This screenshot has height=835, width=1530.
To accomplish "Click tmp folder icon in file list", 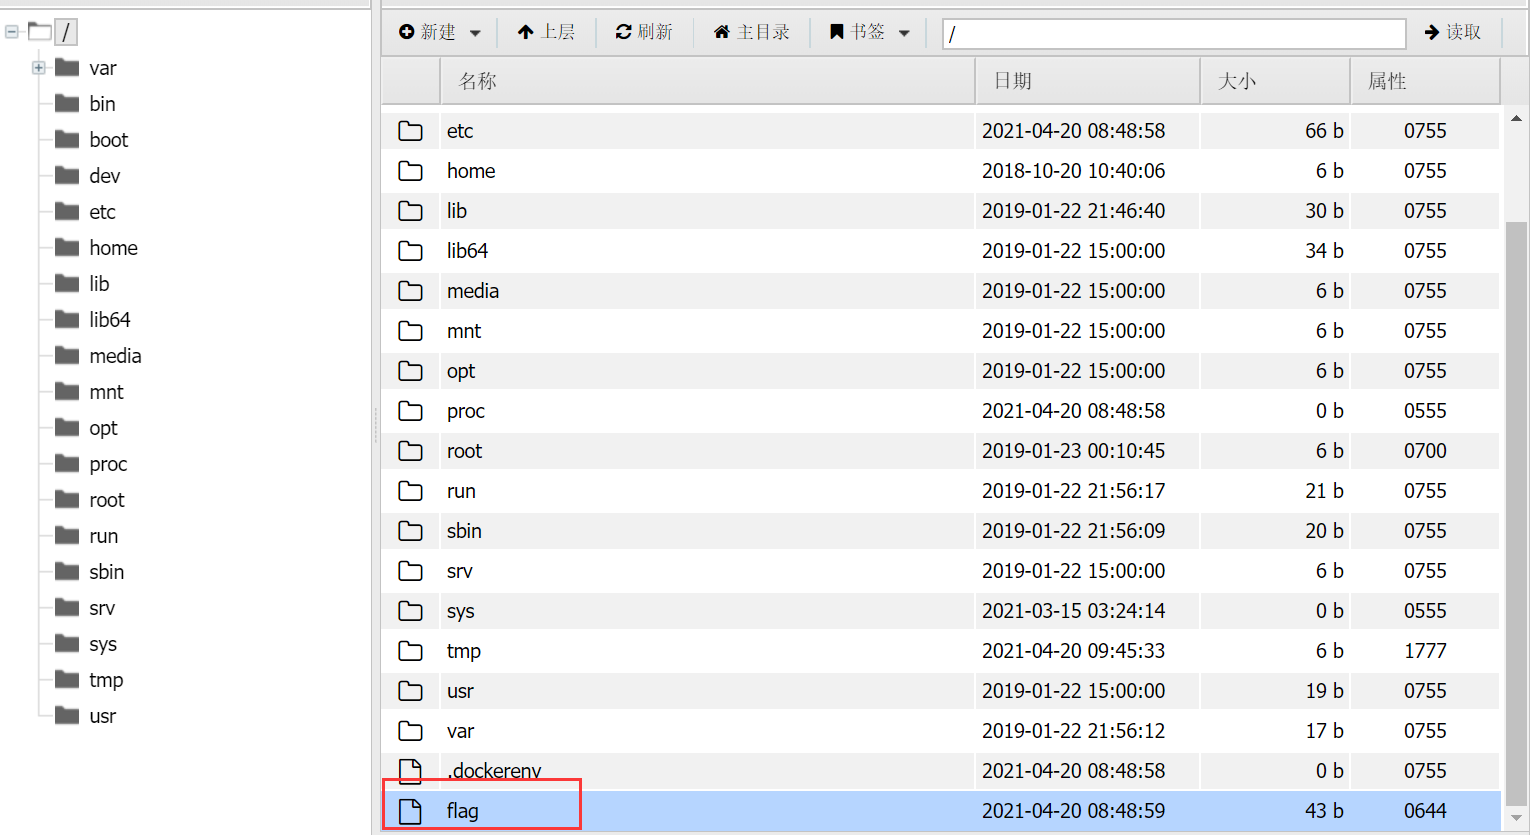I will tap(410, 651).
